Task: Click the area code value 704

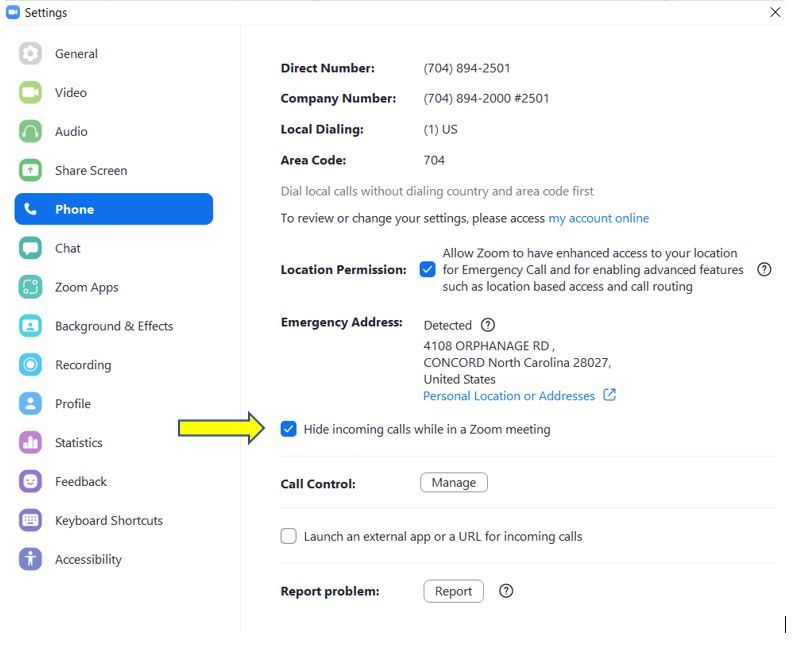Action: click(434, 160)
